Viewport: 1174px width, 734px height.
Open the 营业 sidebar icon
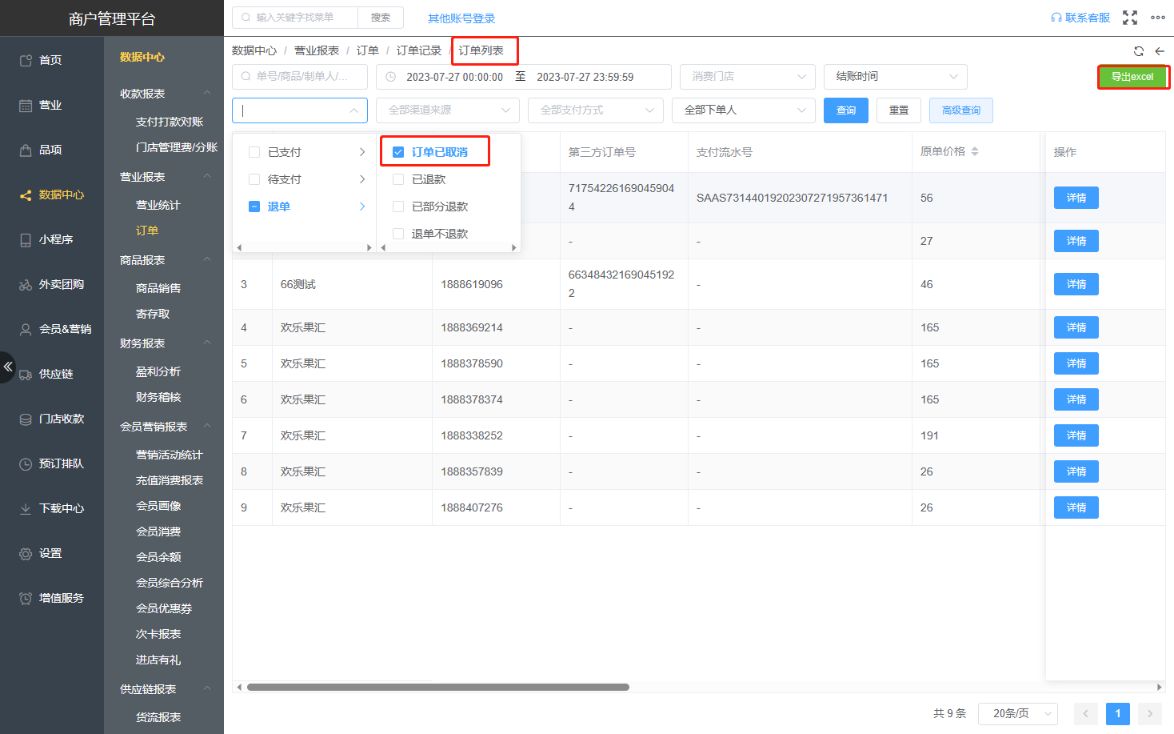[25, 105]
